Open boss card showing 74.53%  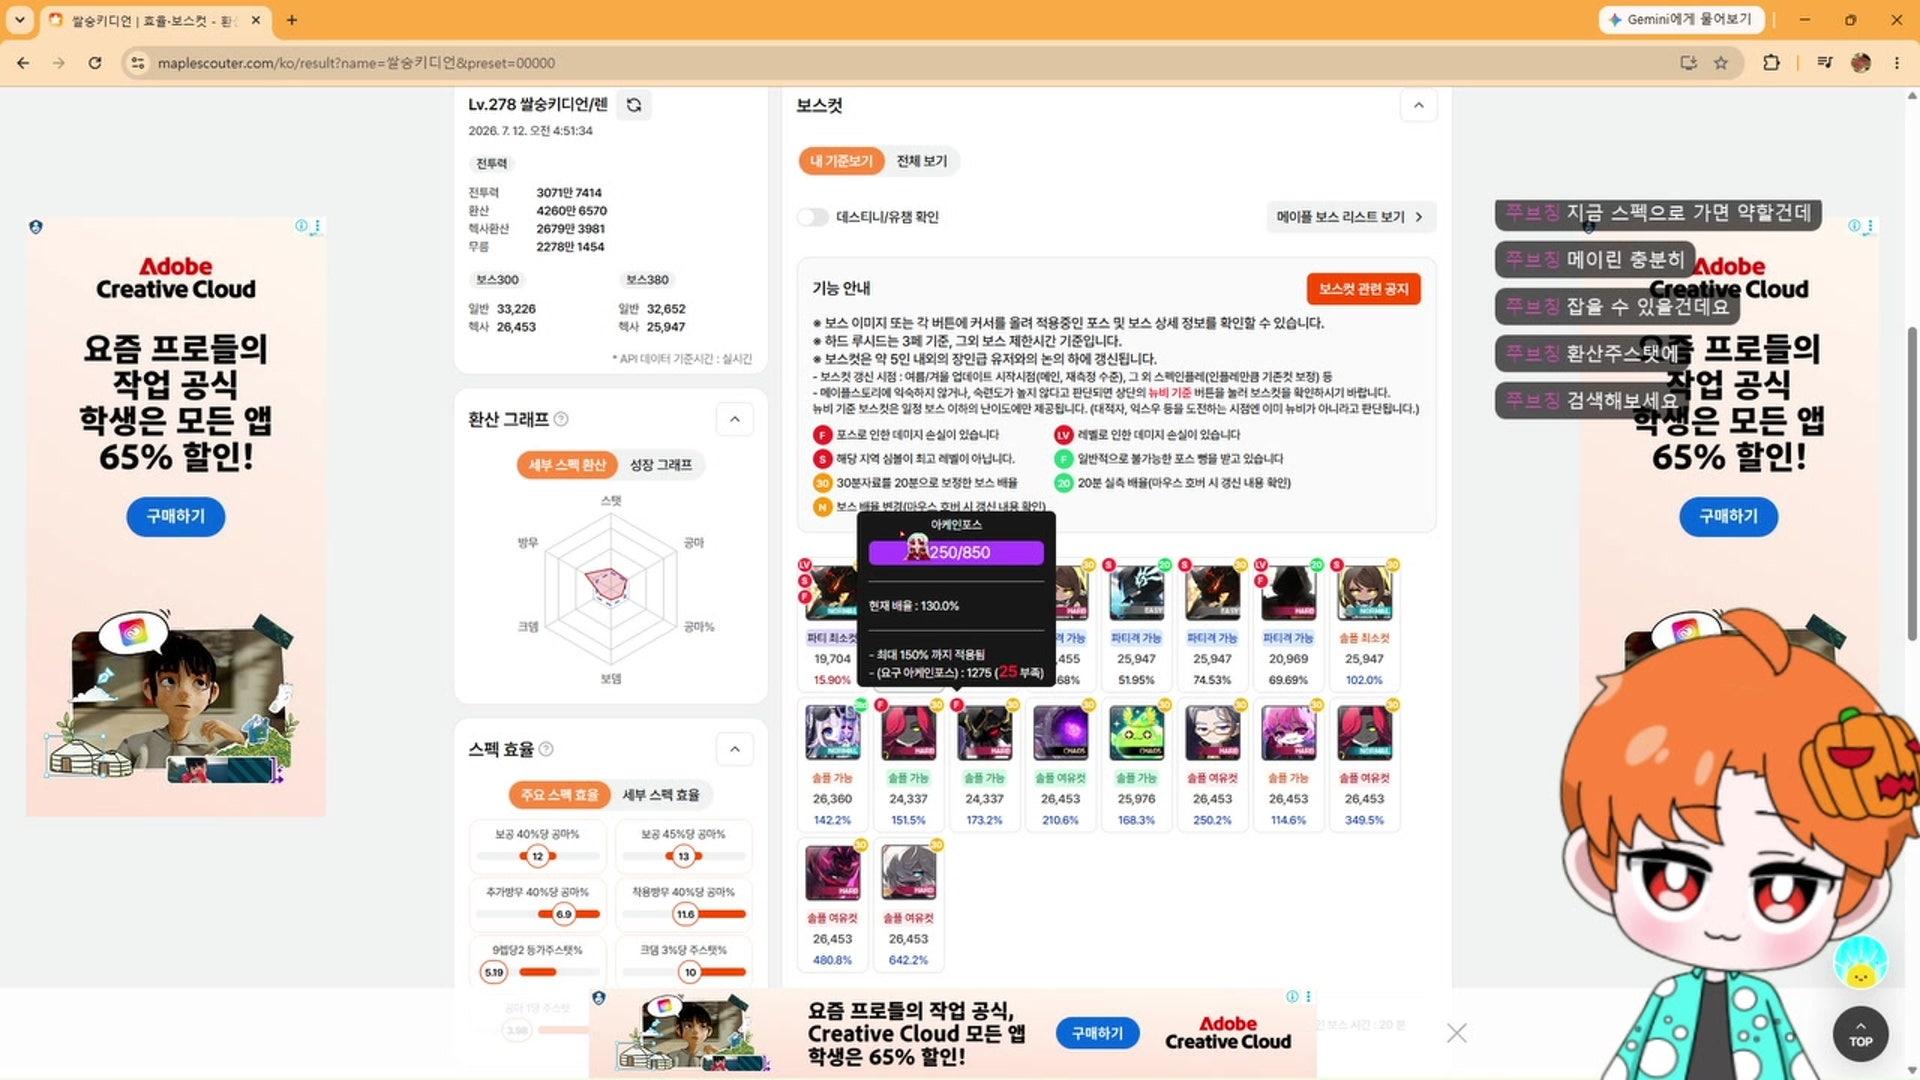1212,623
